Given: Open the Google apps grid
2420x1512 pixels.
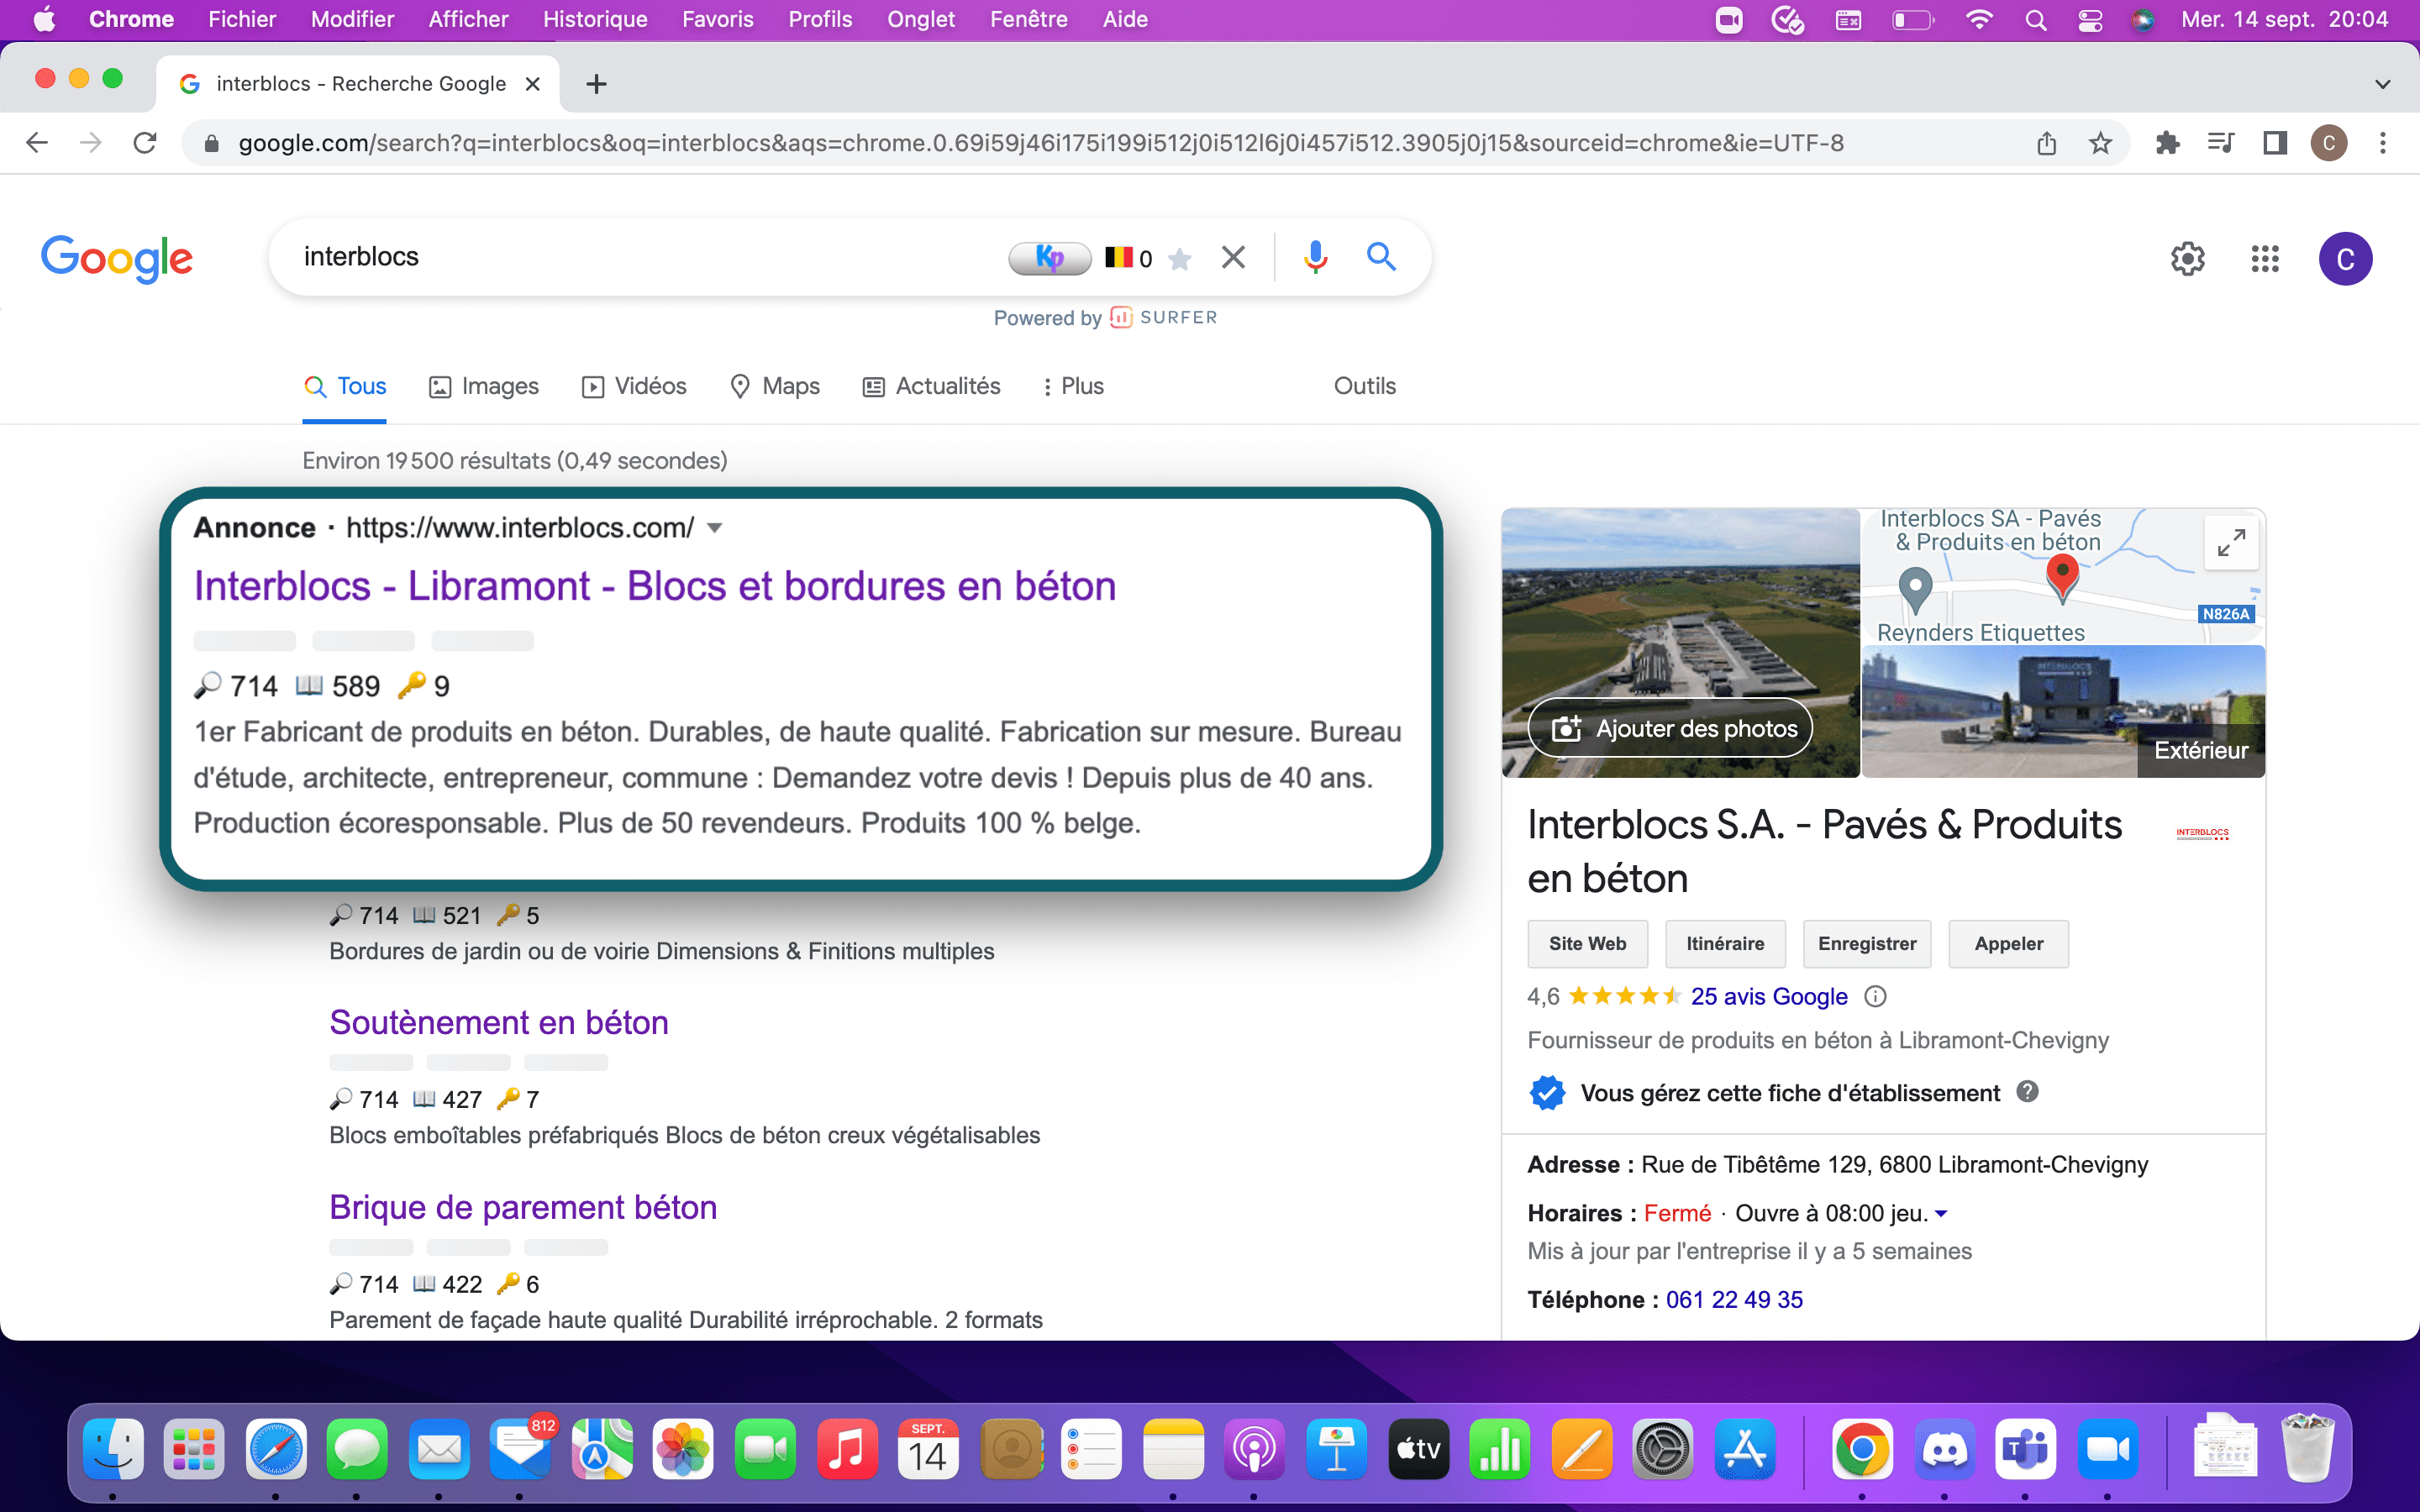Looking at the screenshot, I should (x=2265, y=259).
